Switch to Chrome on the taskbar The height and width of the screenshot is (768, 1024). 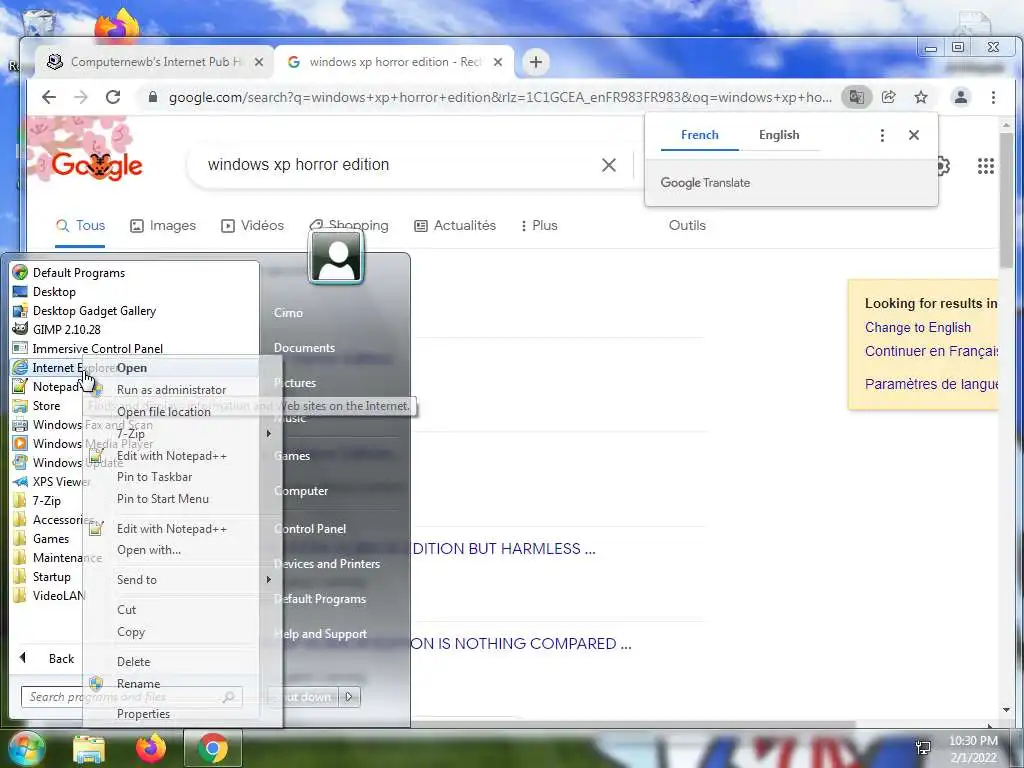click(x=212, y=748)
